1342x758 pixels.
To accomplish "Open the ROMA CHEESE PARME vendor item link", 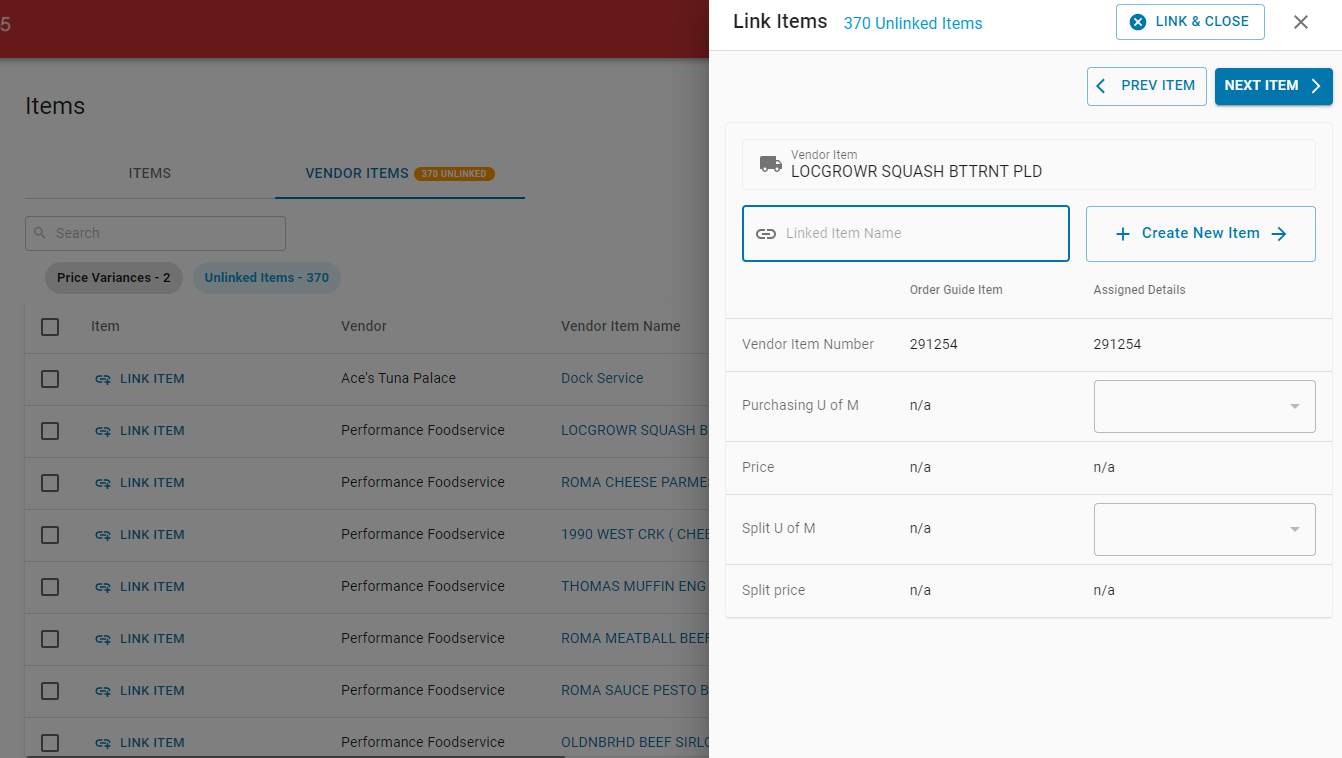I will coord(635,483).
